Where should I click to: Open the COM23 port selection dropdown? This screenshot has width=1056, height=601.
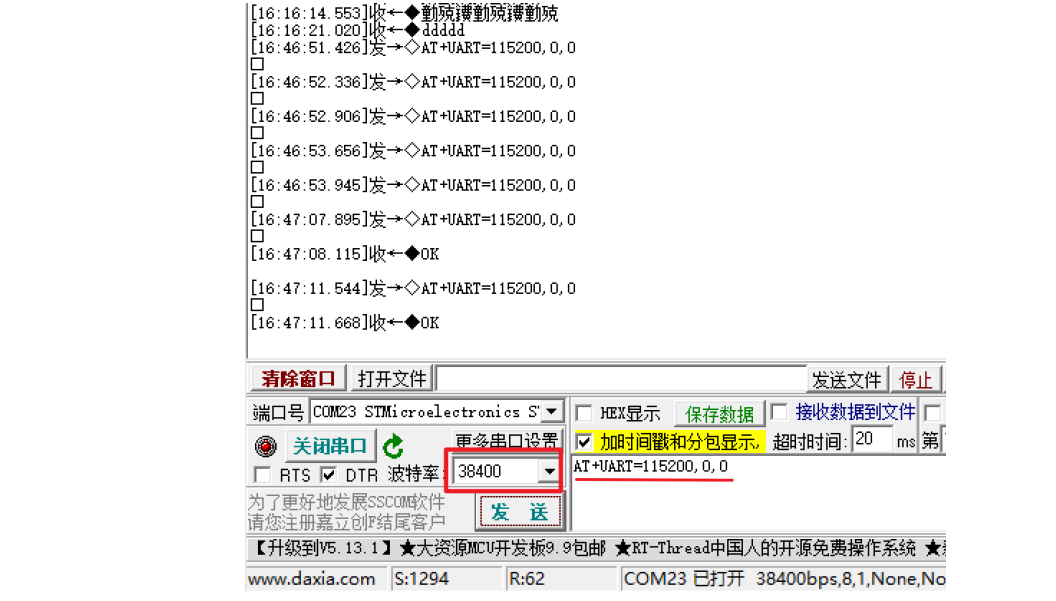553,412
